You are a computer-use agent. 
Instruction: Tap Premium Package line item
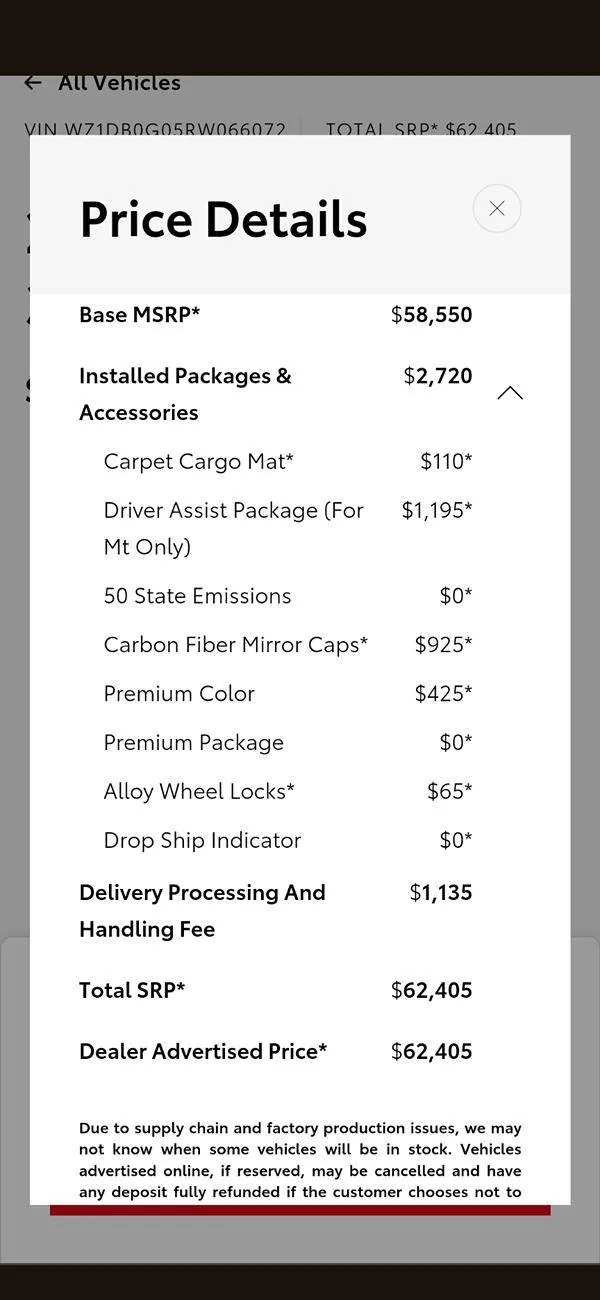coord(287,742)
